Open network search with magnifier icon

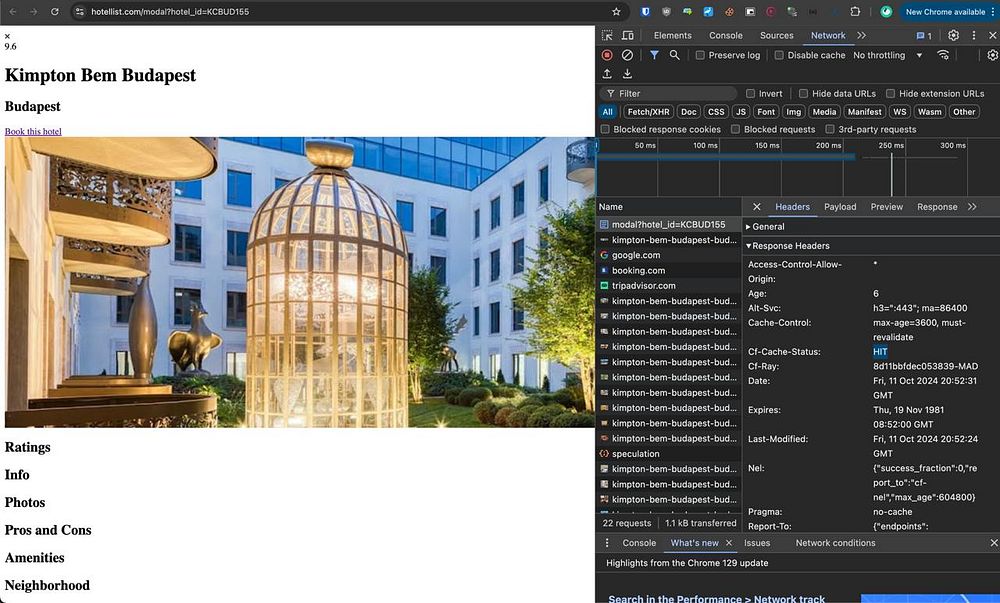coord(675,55)
